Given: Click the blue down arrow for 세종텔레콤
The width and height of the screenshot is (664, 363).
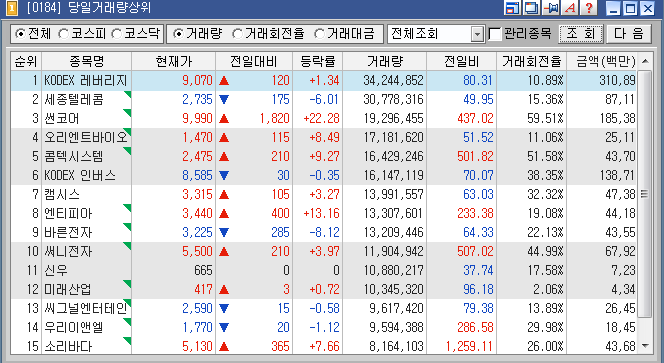Looking at the screenshot, I should click(x=224, y=100).
